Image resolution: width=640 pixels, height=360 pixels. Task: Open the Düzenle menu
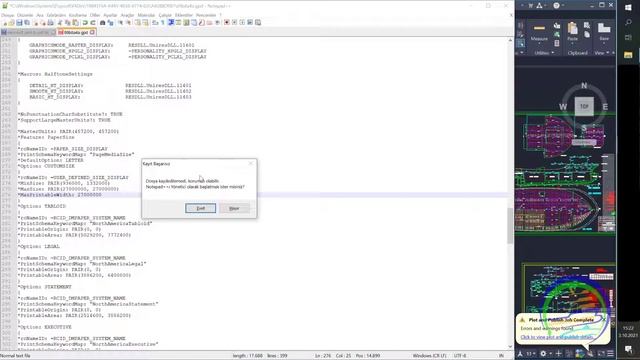pos(25,15)
